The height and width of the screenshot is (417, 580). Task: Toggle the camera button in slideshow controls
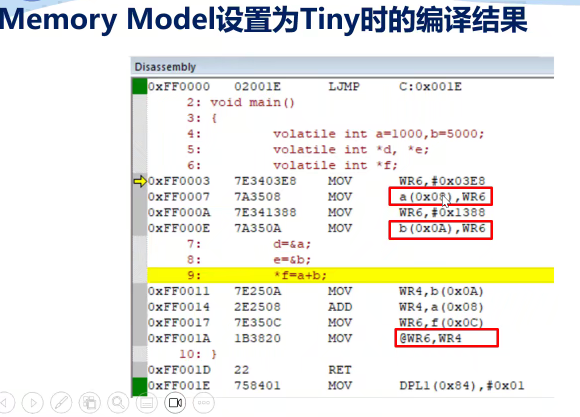pyautogui.click(x=175, y=403)
